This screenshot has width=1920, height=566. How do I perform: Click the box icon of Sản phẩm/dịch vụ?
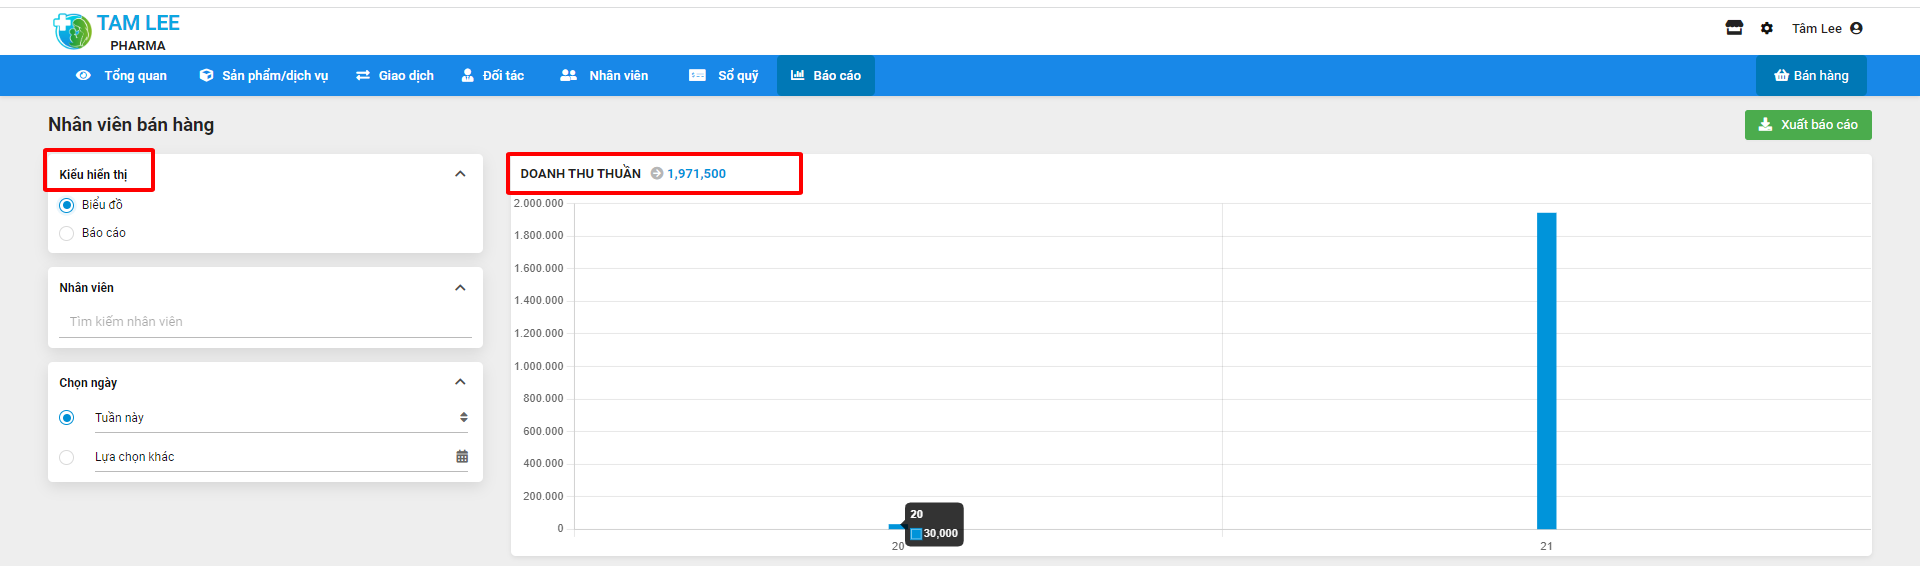(206, 76)
